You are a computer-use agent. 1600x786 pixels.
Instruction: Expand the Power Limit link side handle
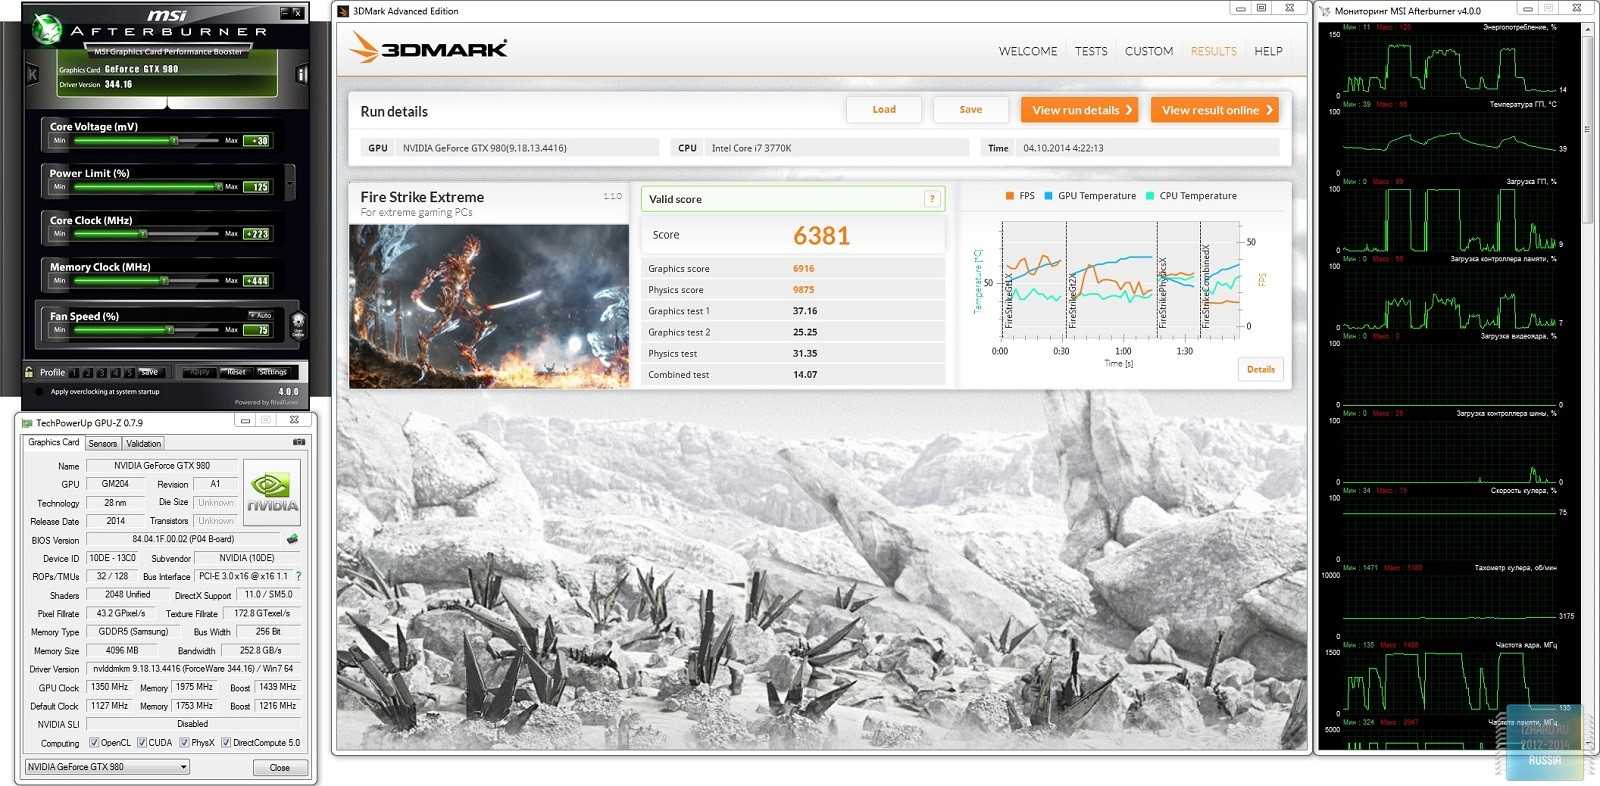pos(290,183)
